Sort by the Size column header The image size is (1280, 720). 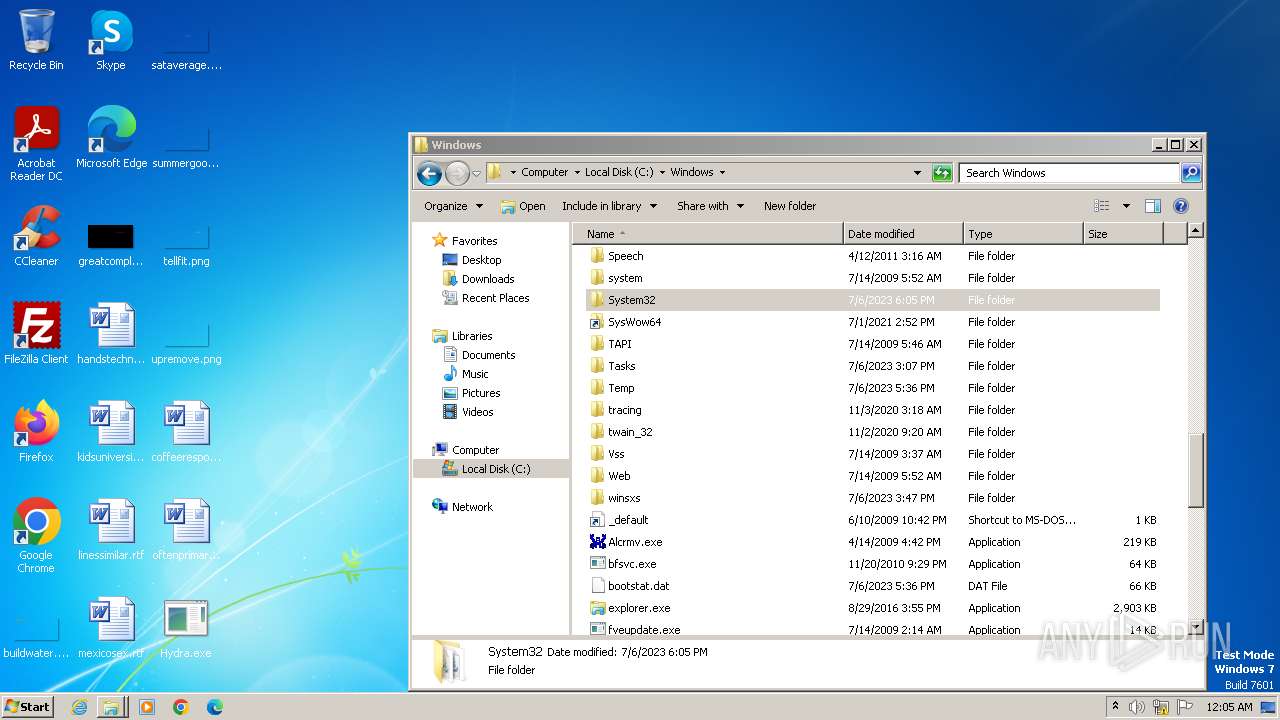1123,234
